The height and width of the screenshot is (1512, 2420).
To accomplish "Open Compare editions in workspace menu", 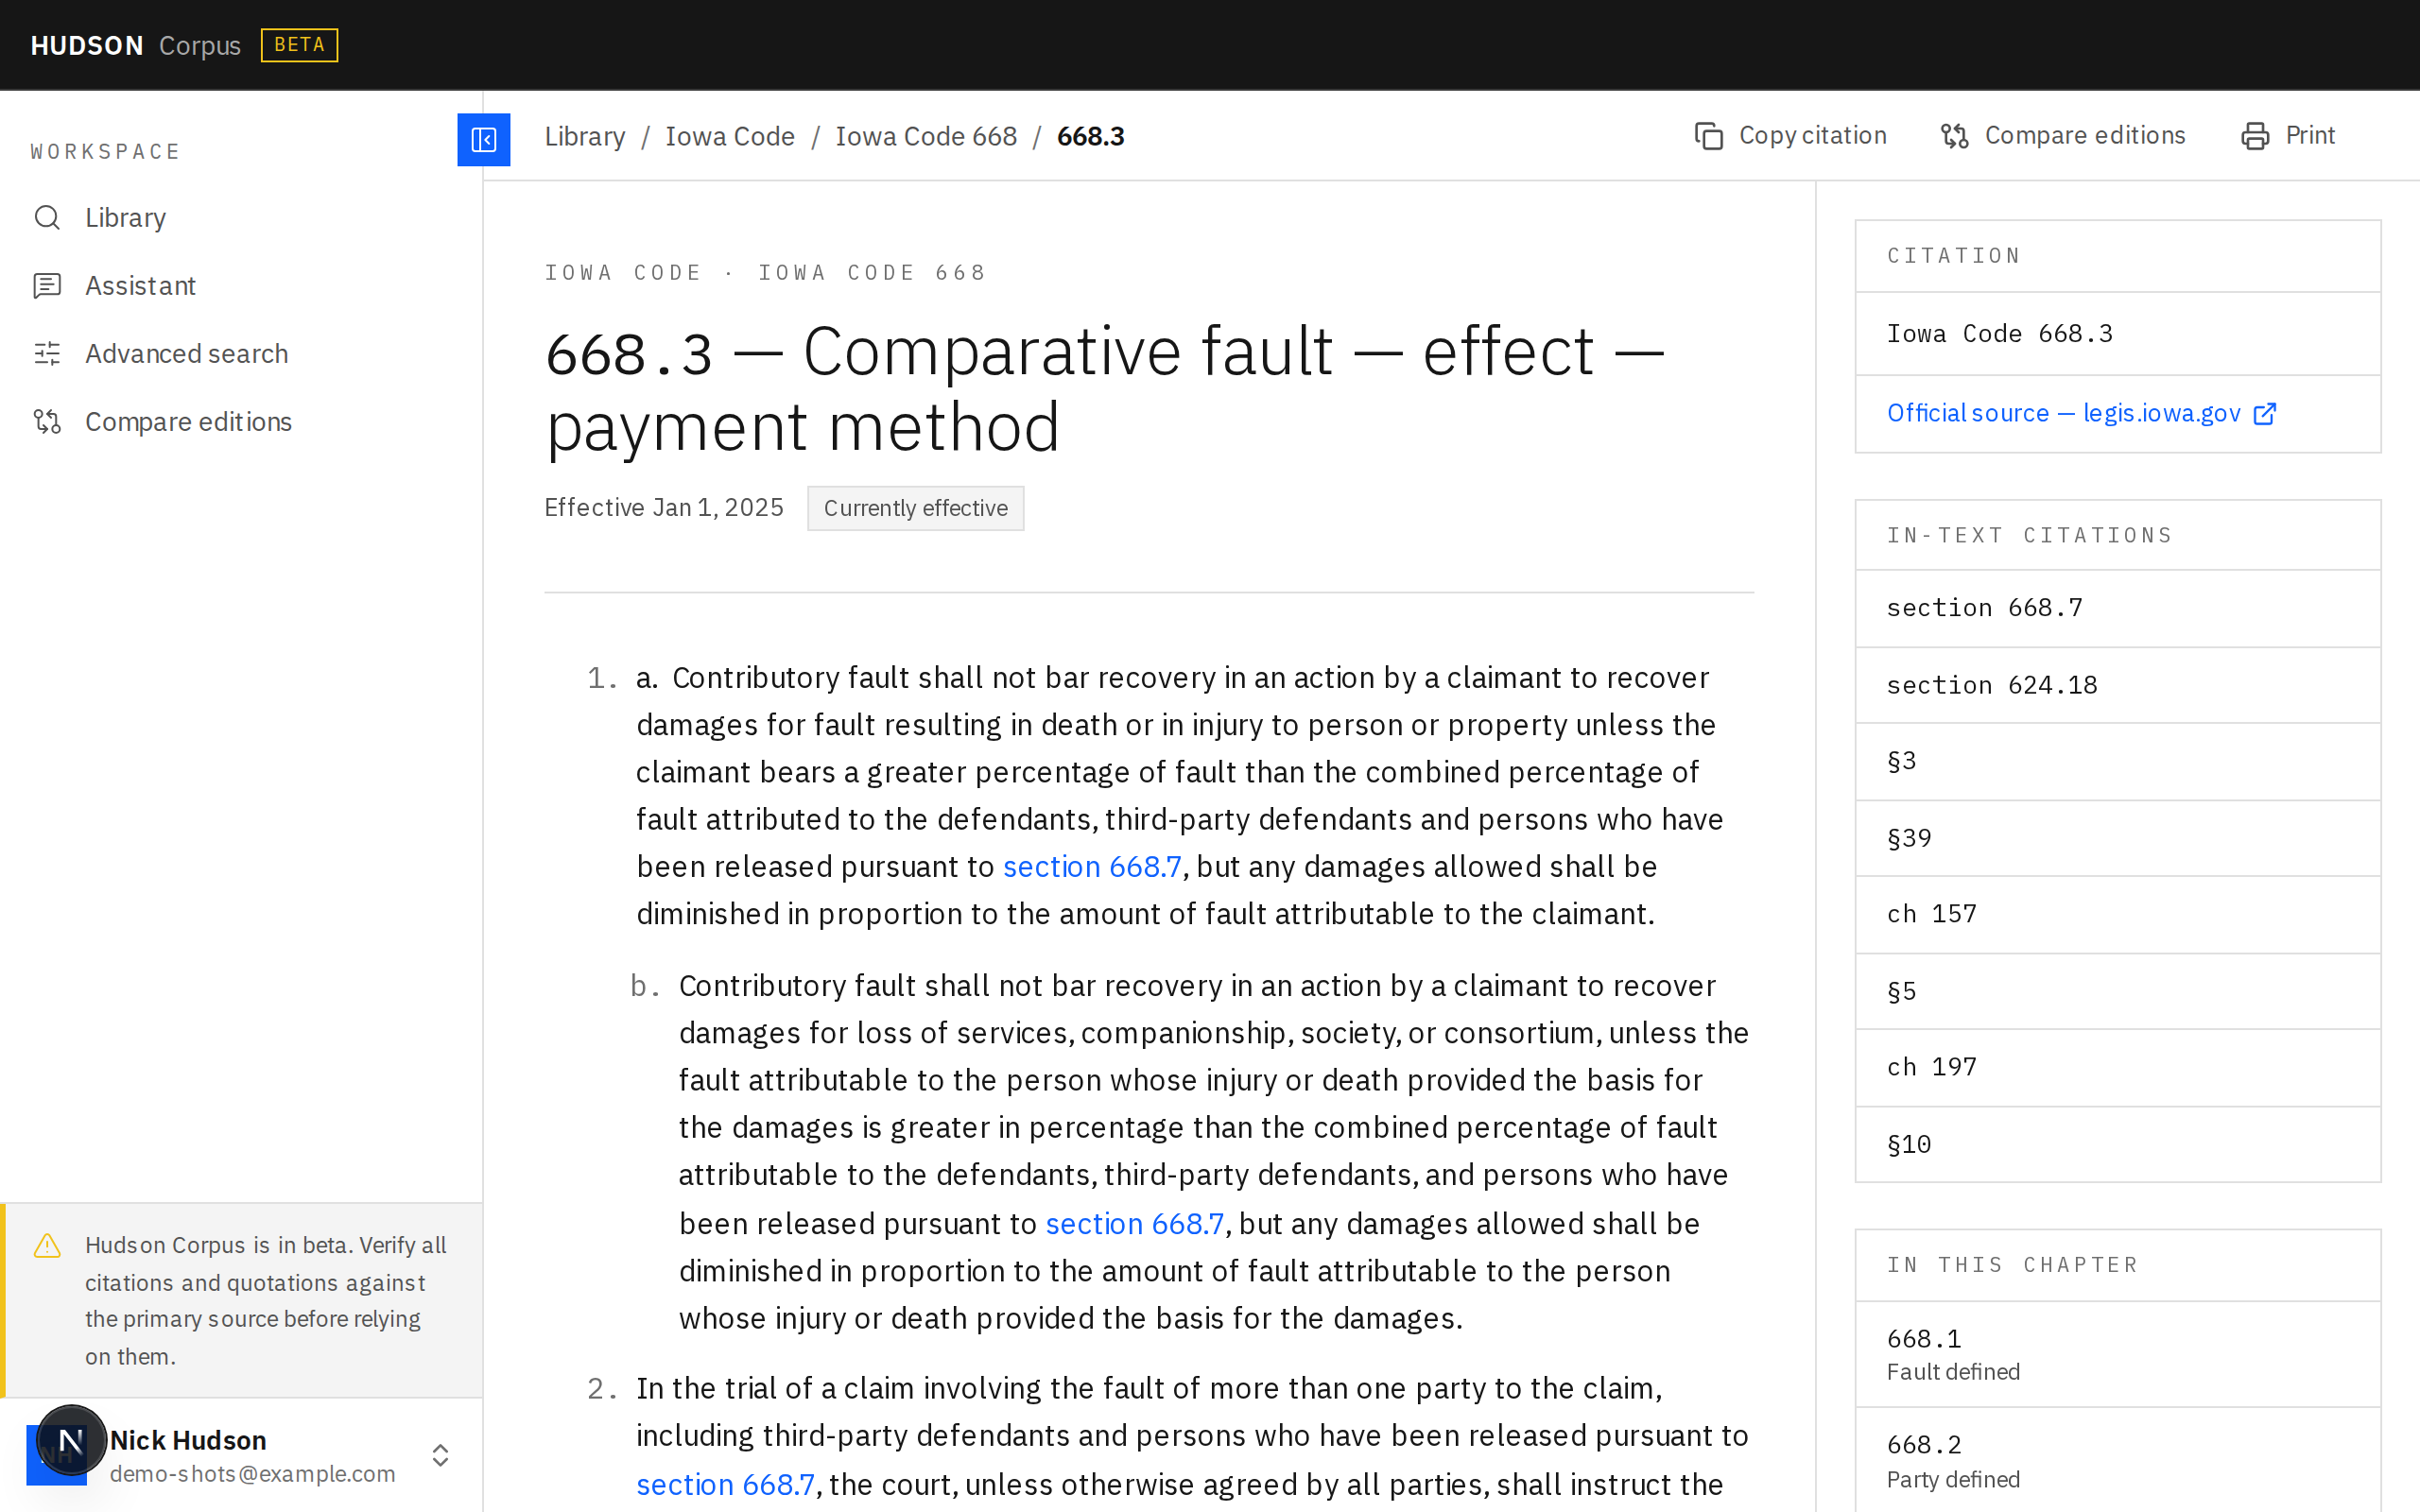I will (241, 421).
